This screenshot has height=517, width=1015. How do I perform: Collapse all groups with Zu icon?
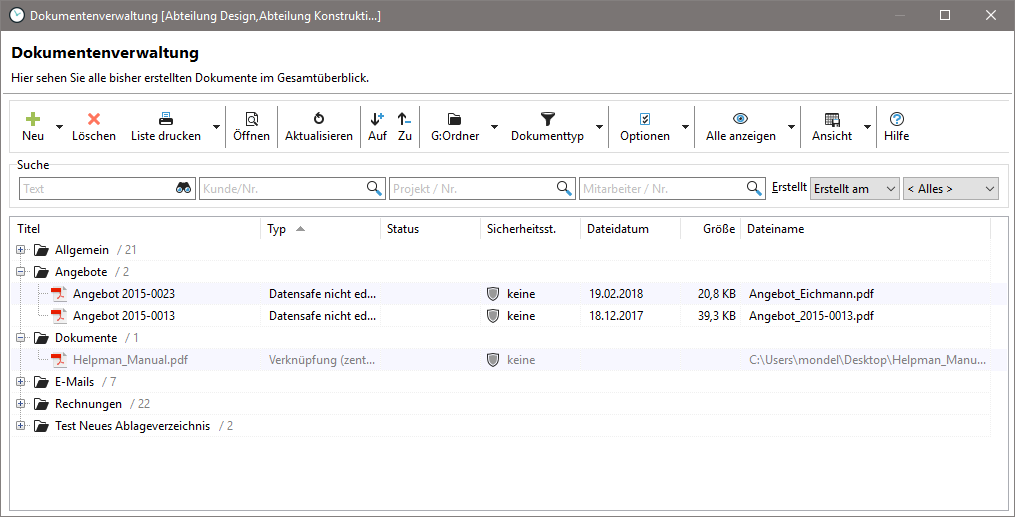tap(404, 118)
